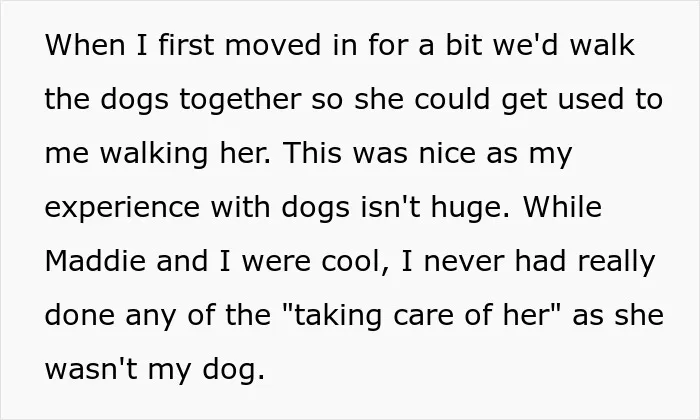Viewport: 700px width, 420px height.
Task: Click the word "never" in fifth line
Action: point(464,262)
